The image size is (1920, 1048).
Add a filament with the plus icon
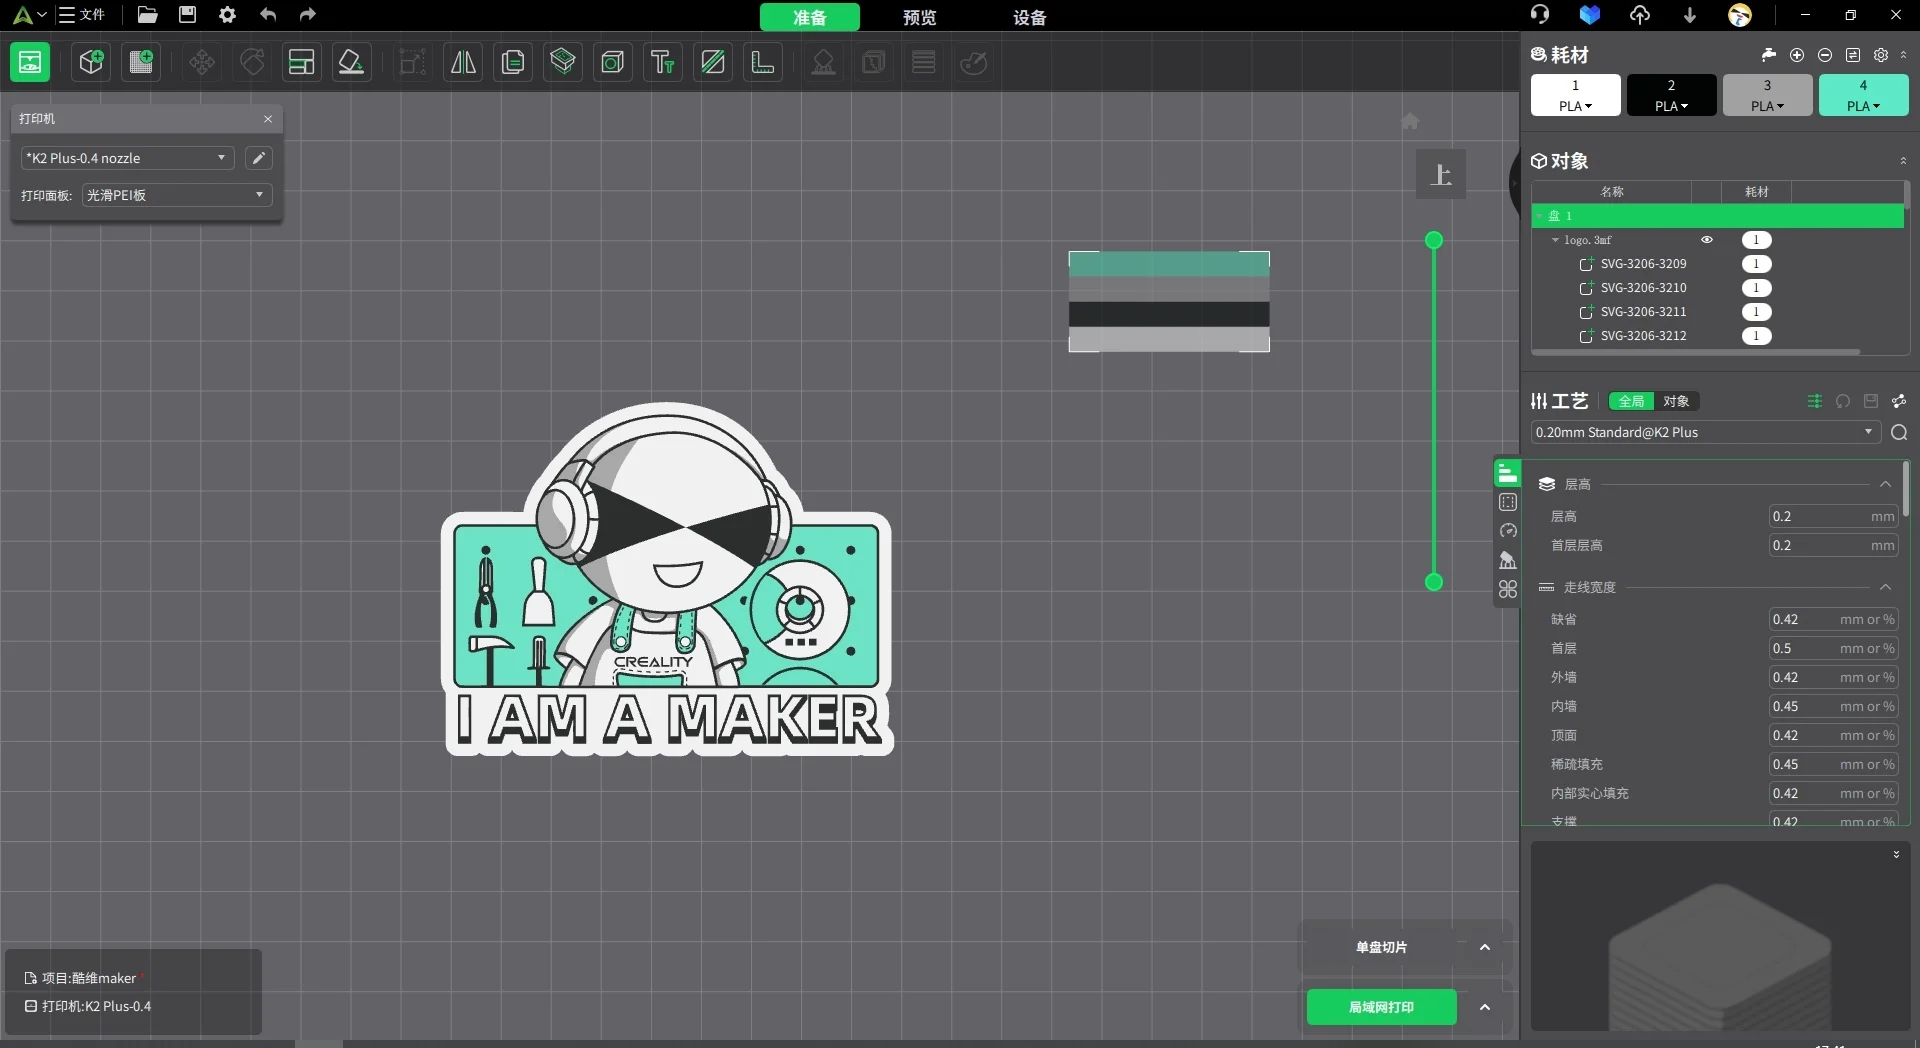point(1797,55)
